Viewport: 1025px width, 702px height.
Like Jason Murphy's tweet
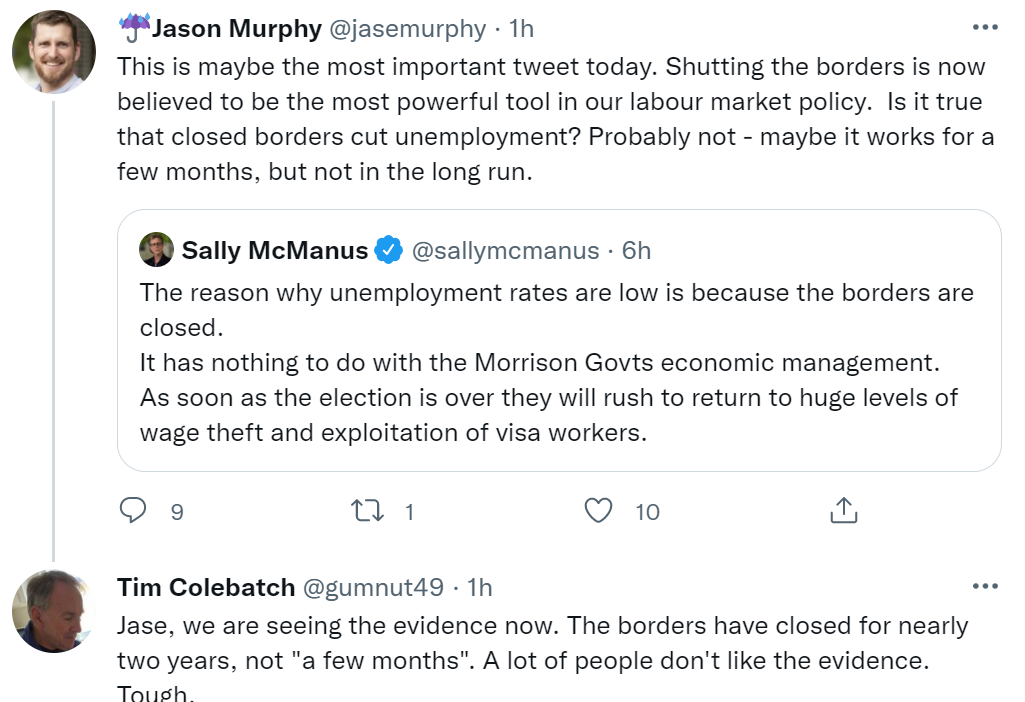click(598, 511)
